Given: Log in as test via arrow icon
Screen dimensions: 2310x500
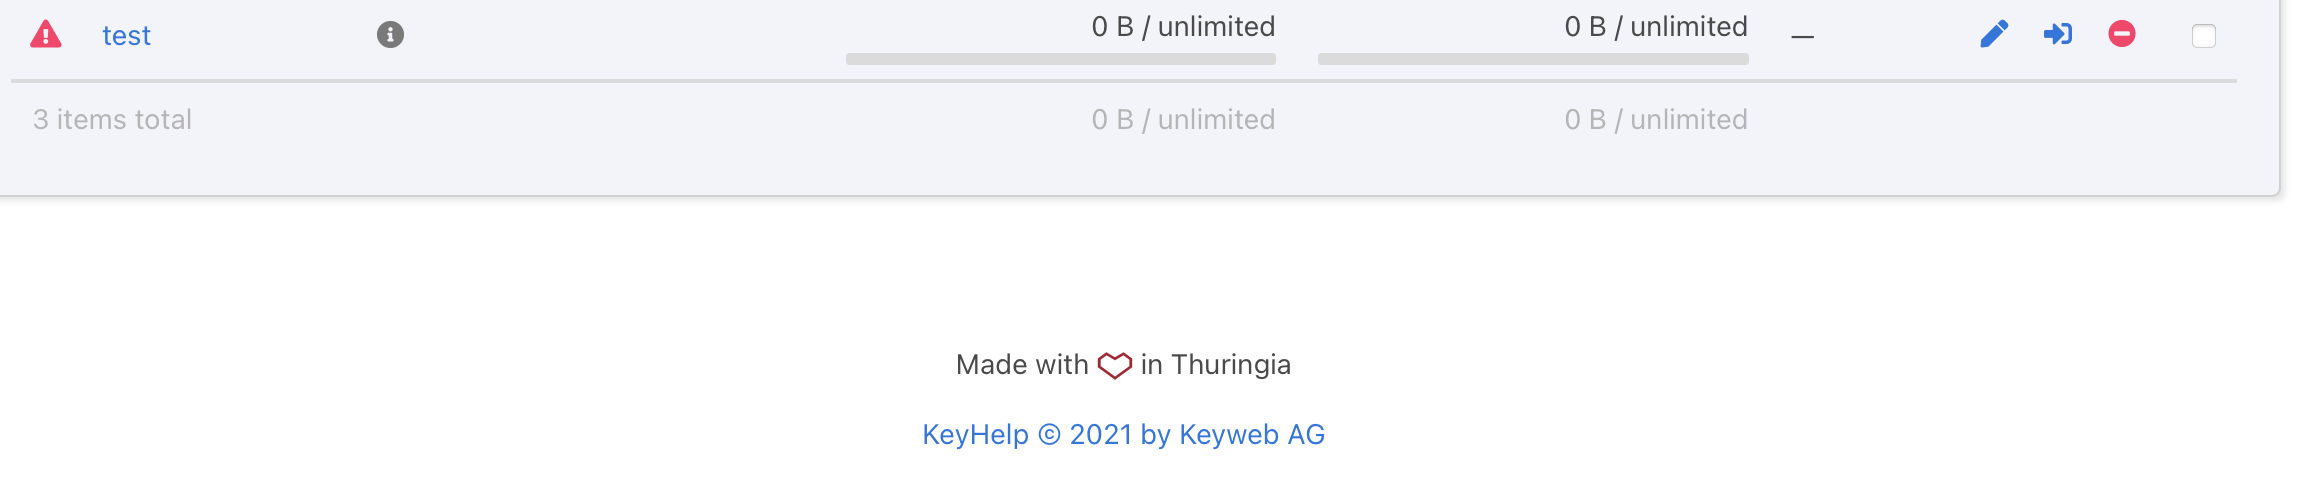Looking at the screenshot, I should pyautogui.click(x=2057, y=34).
